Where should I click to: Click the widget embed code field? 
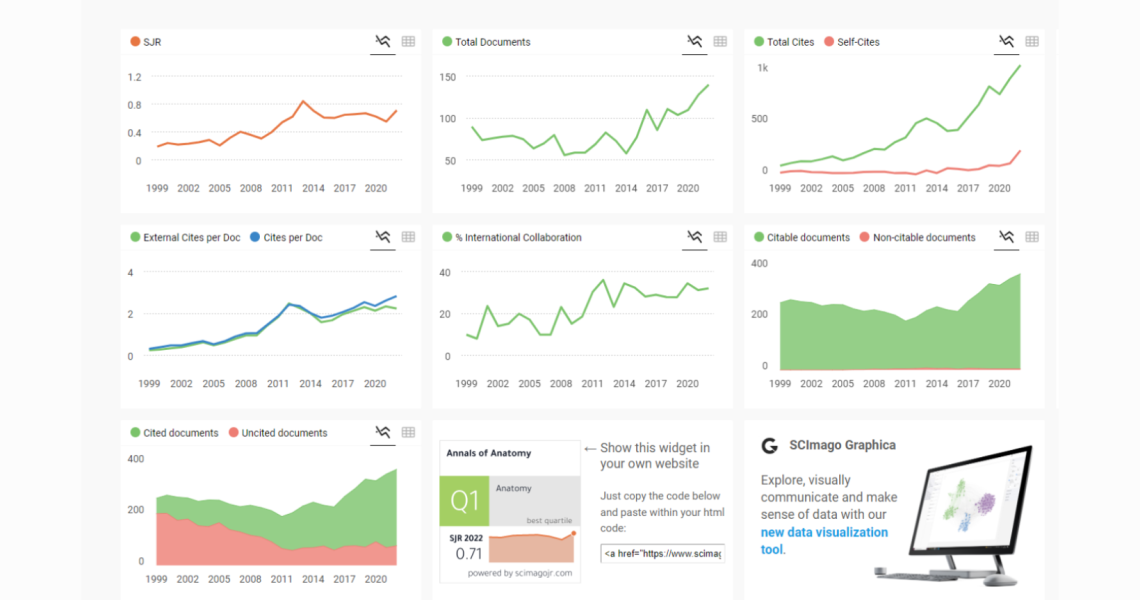[x=662, y=553]
